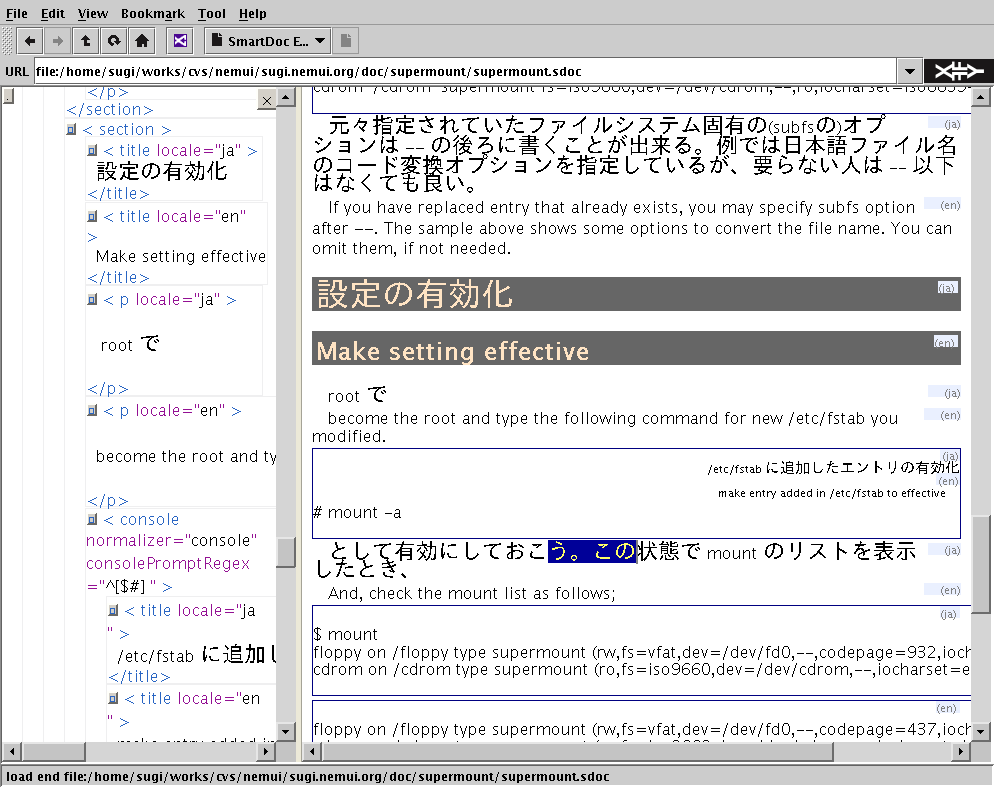This screenshot has height=787, width=994.
Task: Collapse console's title locale="en node
Action: (113, 698)
